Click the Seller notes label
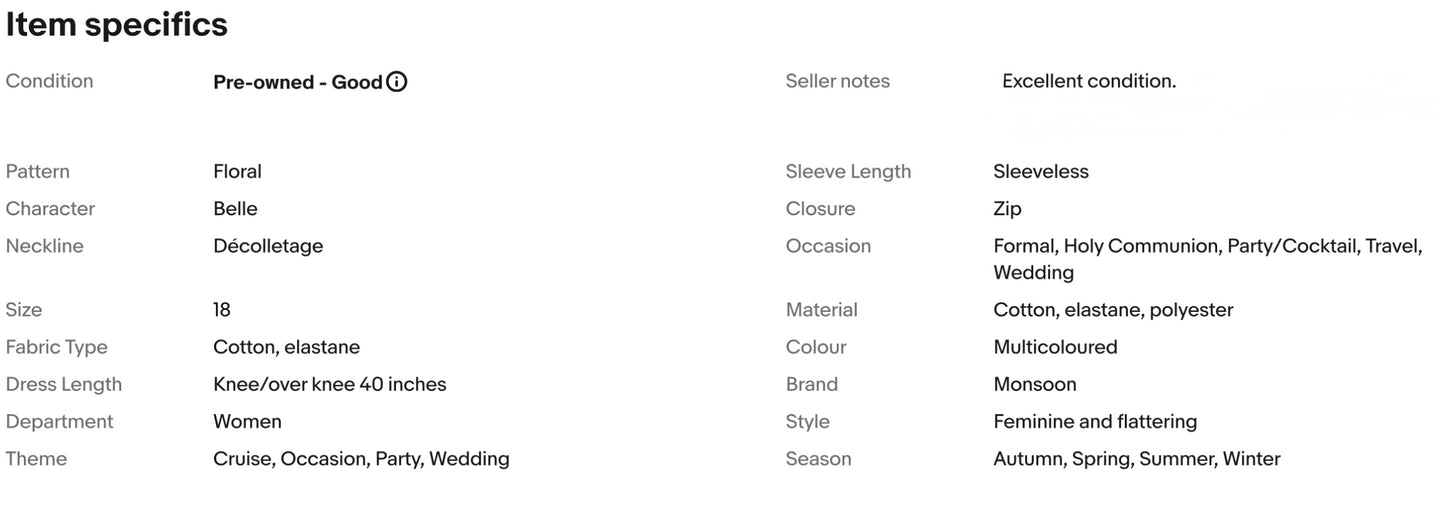This screenshot has height=509, width=1445. pyautogui.click(x=838, y=81)
